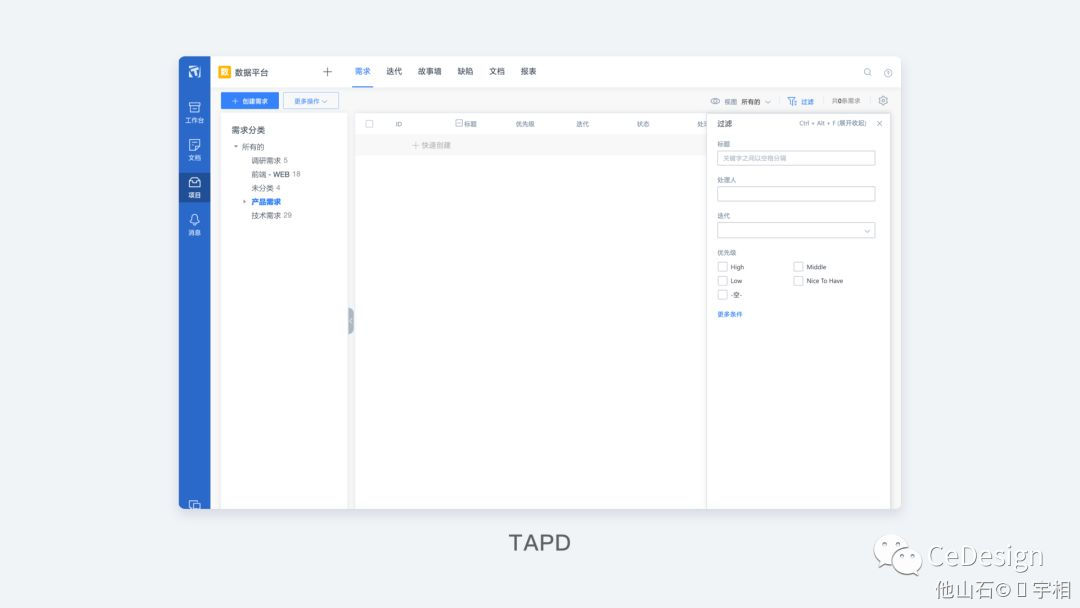Open the 工作台 workbench sidebar icon

[x=194, y=112]
